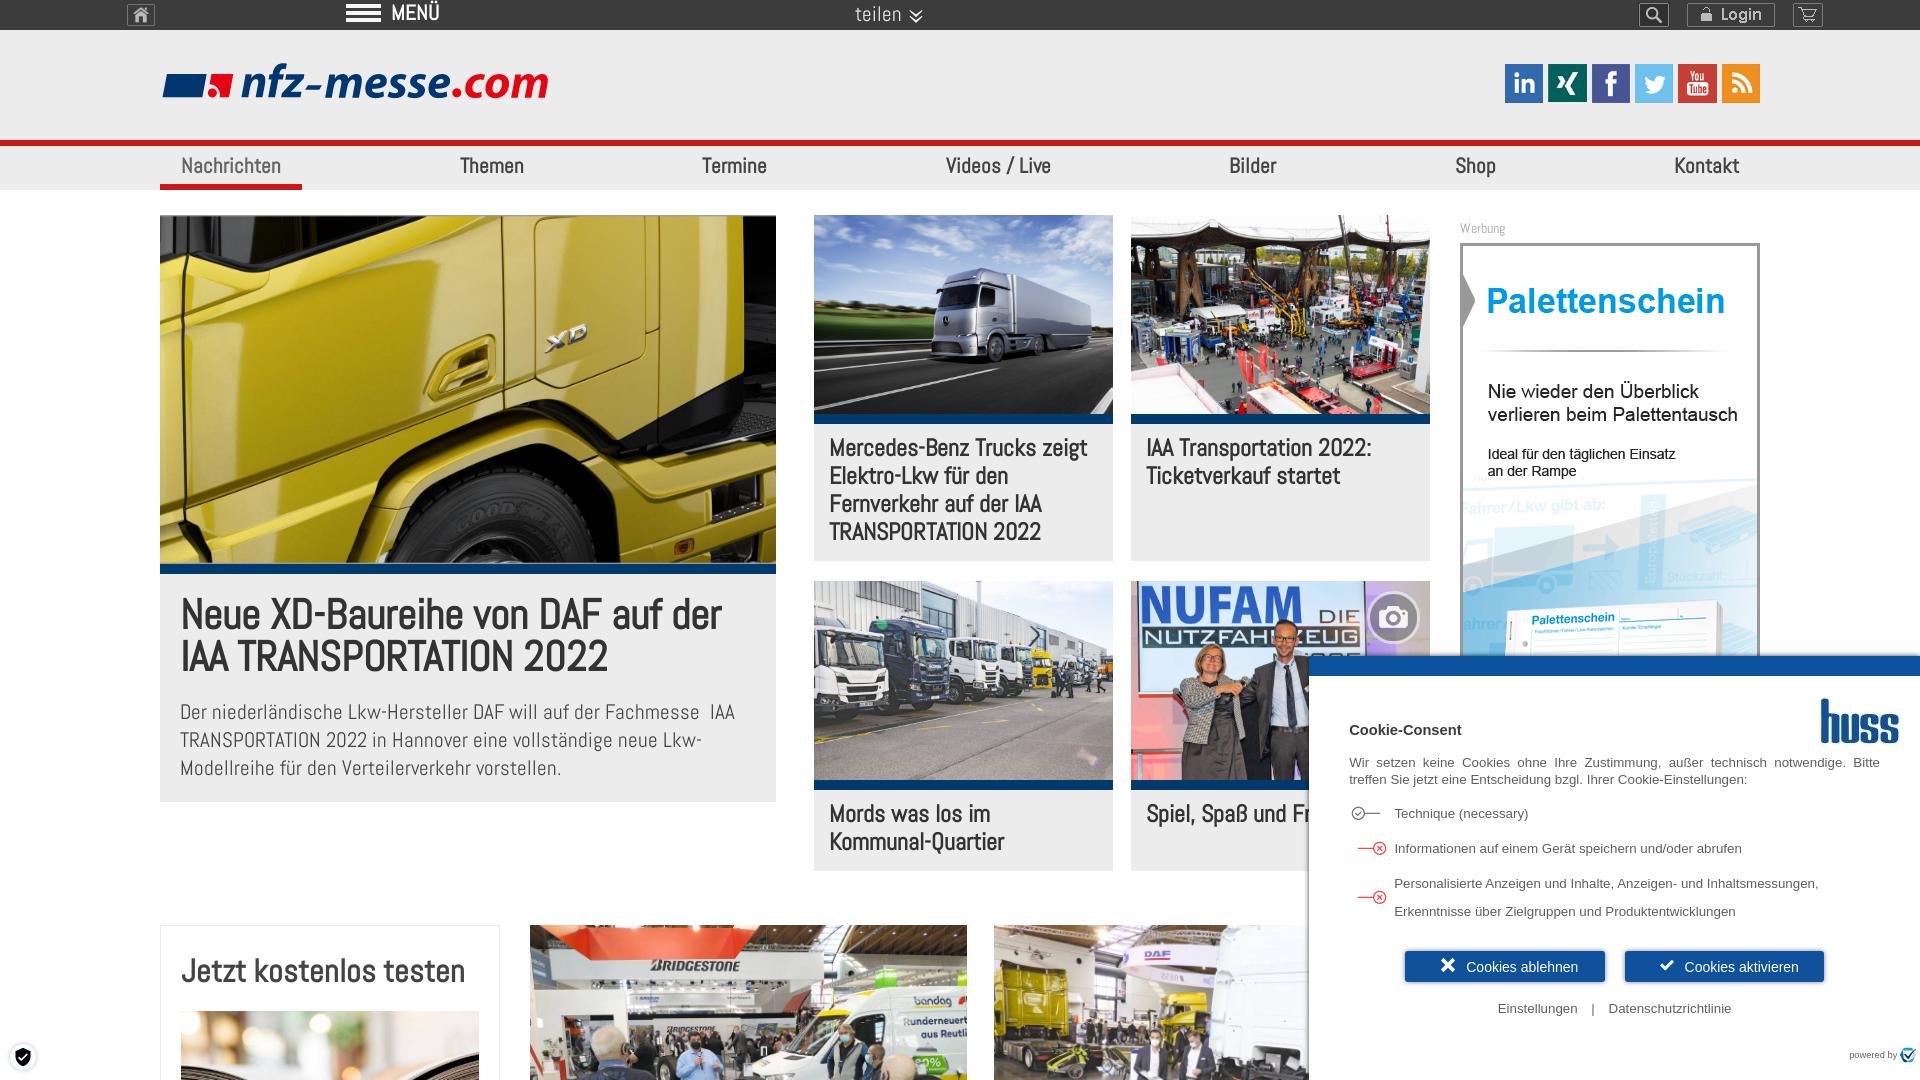Open Mords was los im Kommunal-Quartier

click(x=917, y=828)
